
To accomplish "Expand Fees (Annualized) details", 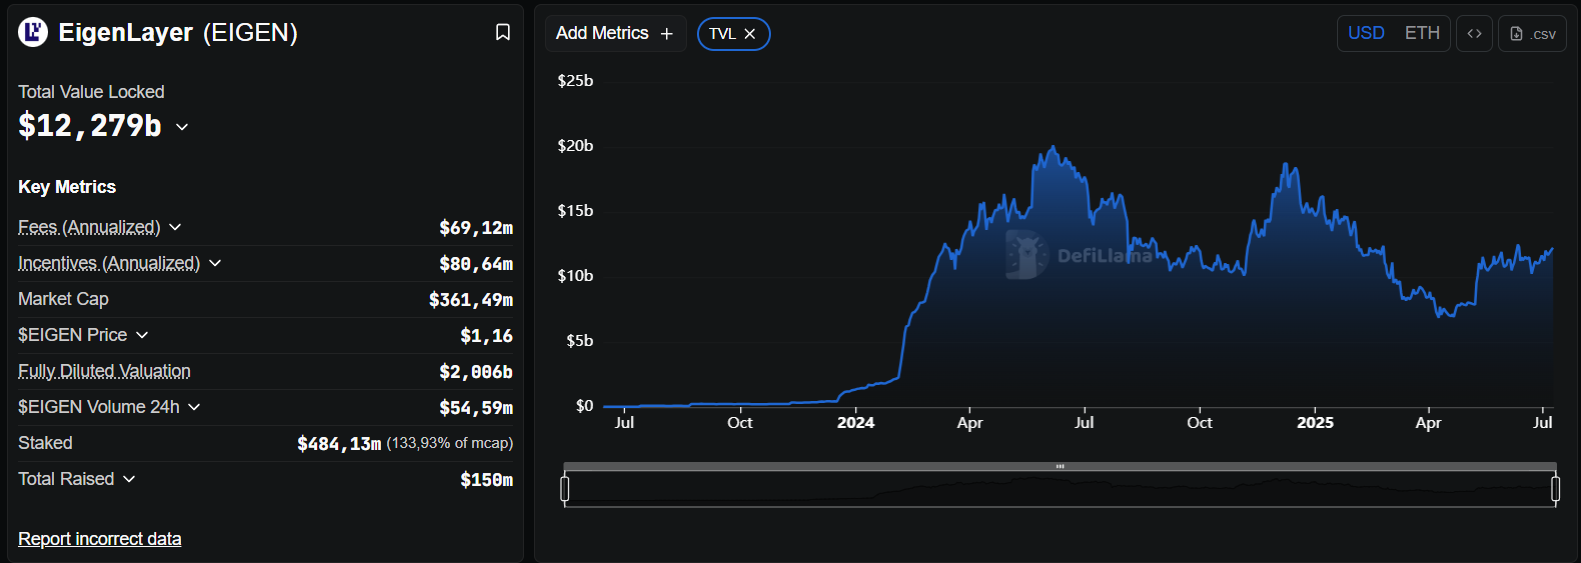I will (175, 227).
